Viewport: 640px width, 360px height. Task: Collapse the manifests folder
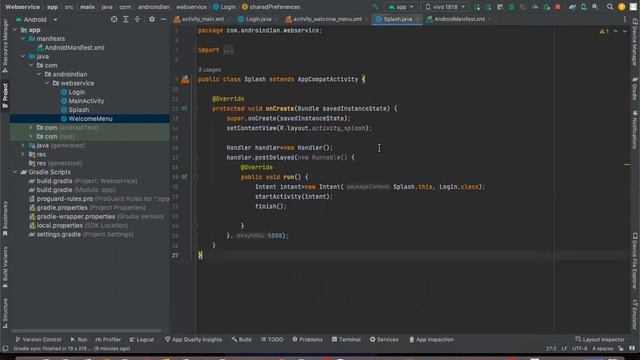click(x=23, y=39)
